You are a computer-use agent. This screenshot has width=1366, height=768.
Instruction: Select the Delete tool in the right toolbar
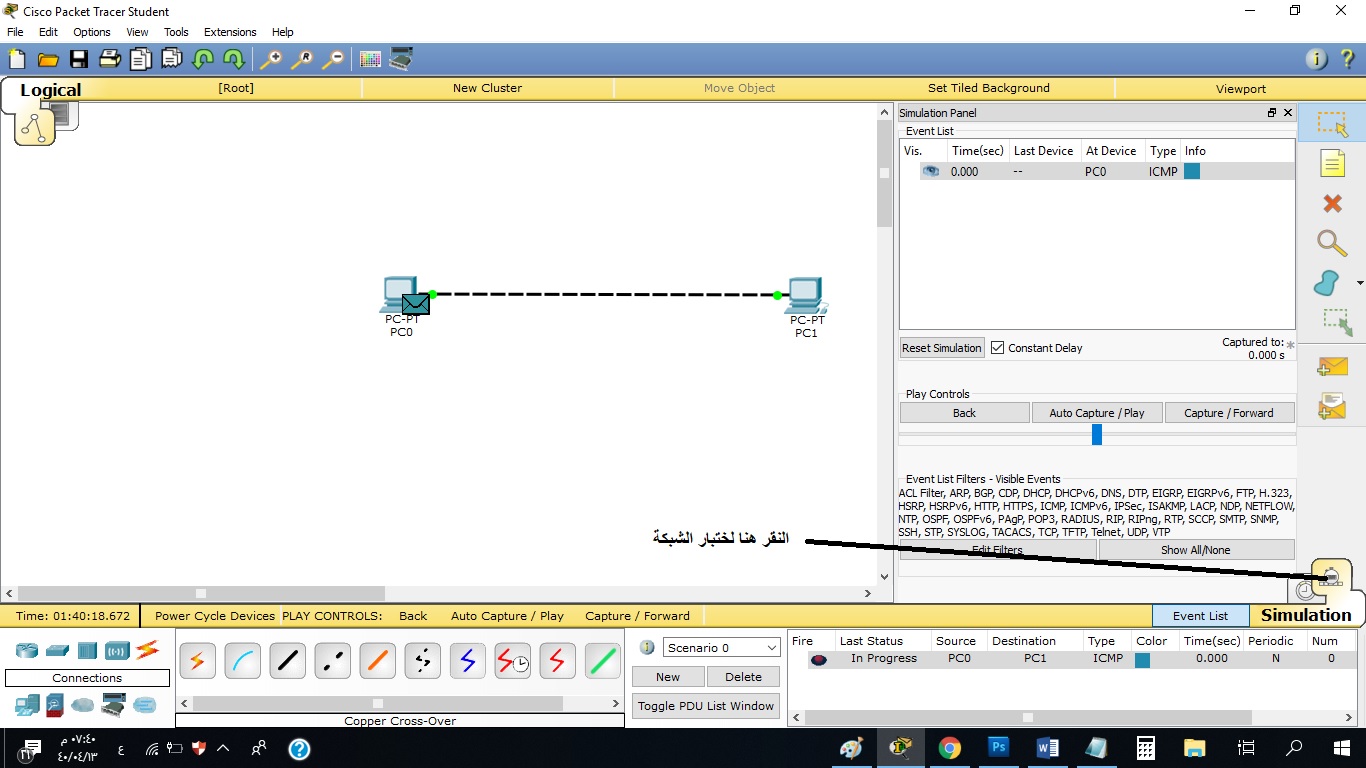pyautogui.click(x=1332, y=203)
